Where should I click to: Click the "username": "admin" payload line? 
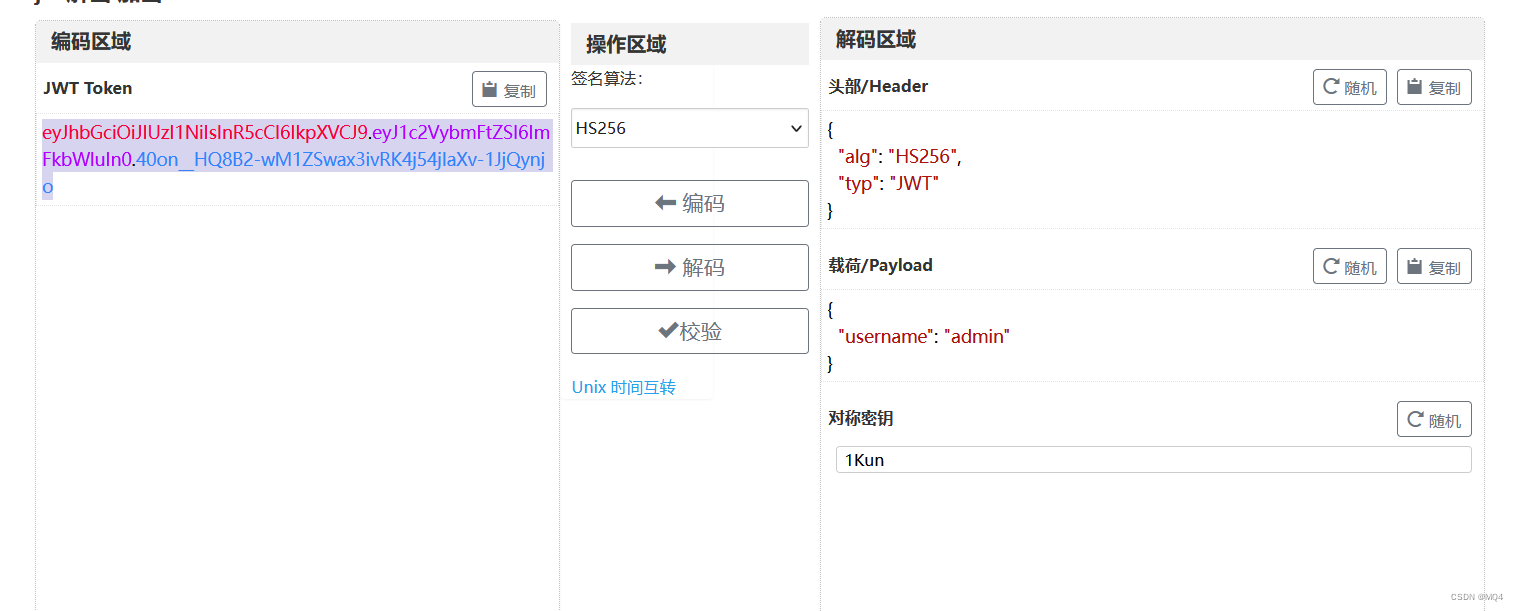(923, 337)
